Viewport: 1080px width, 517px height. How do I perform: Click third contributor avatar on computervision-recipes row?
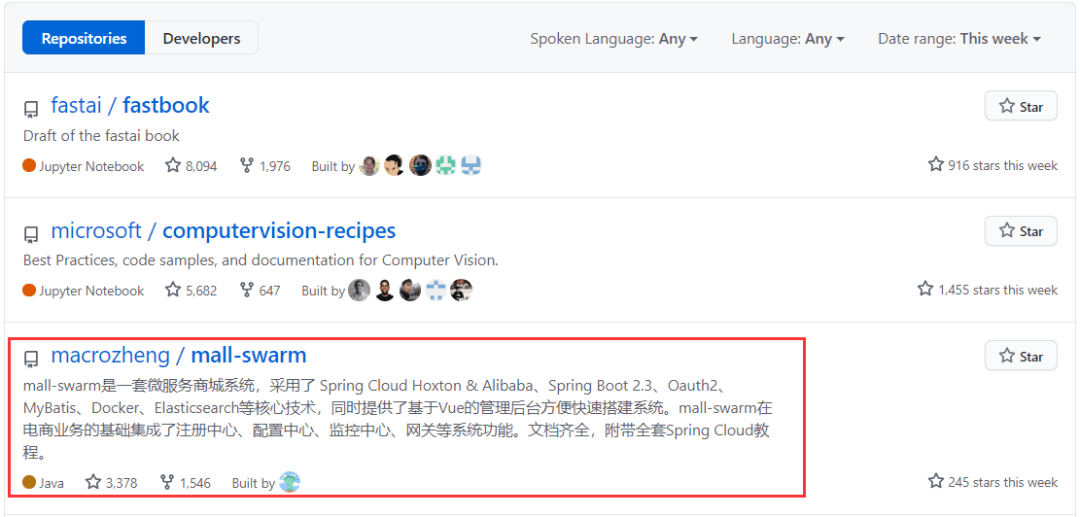pos(411,290)
